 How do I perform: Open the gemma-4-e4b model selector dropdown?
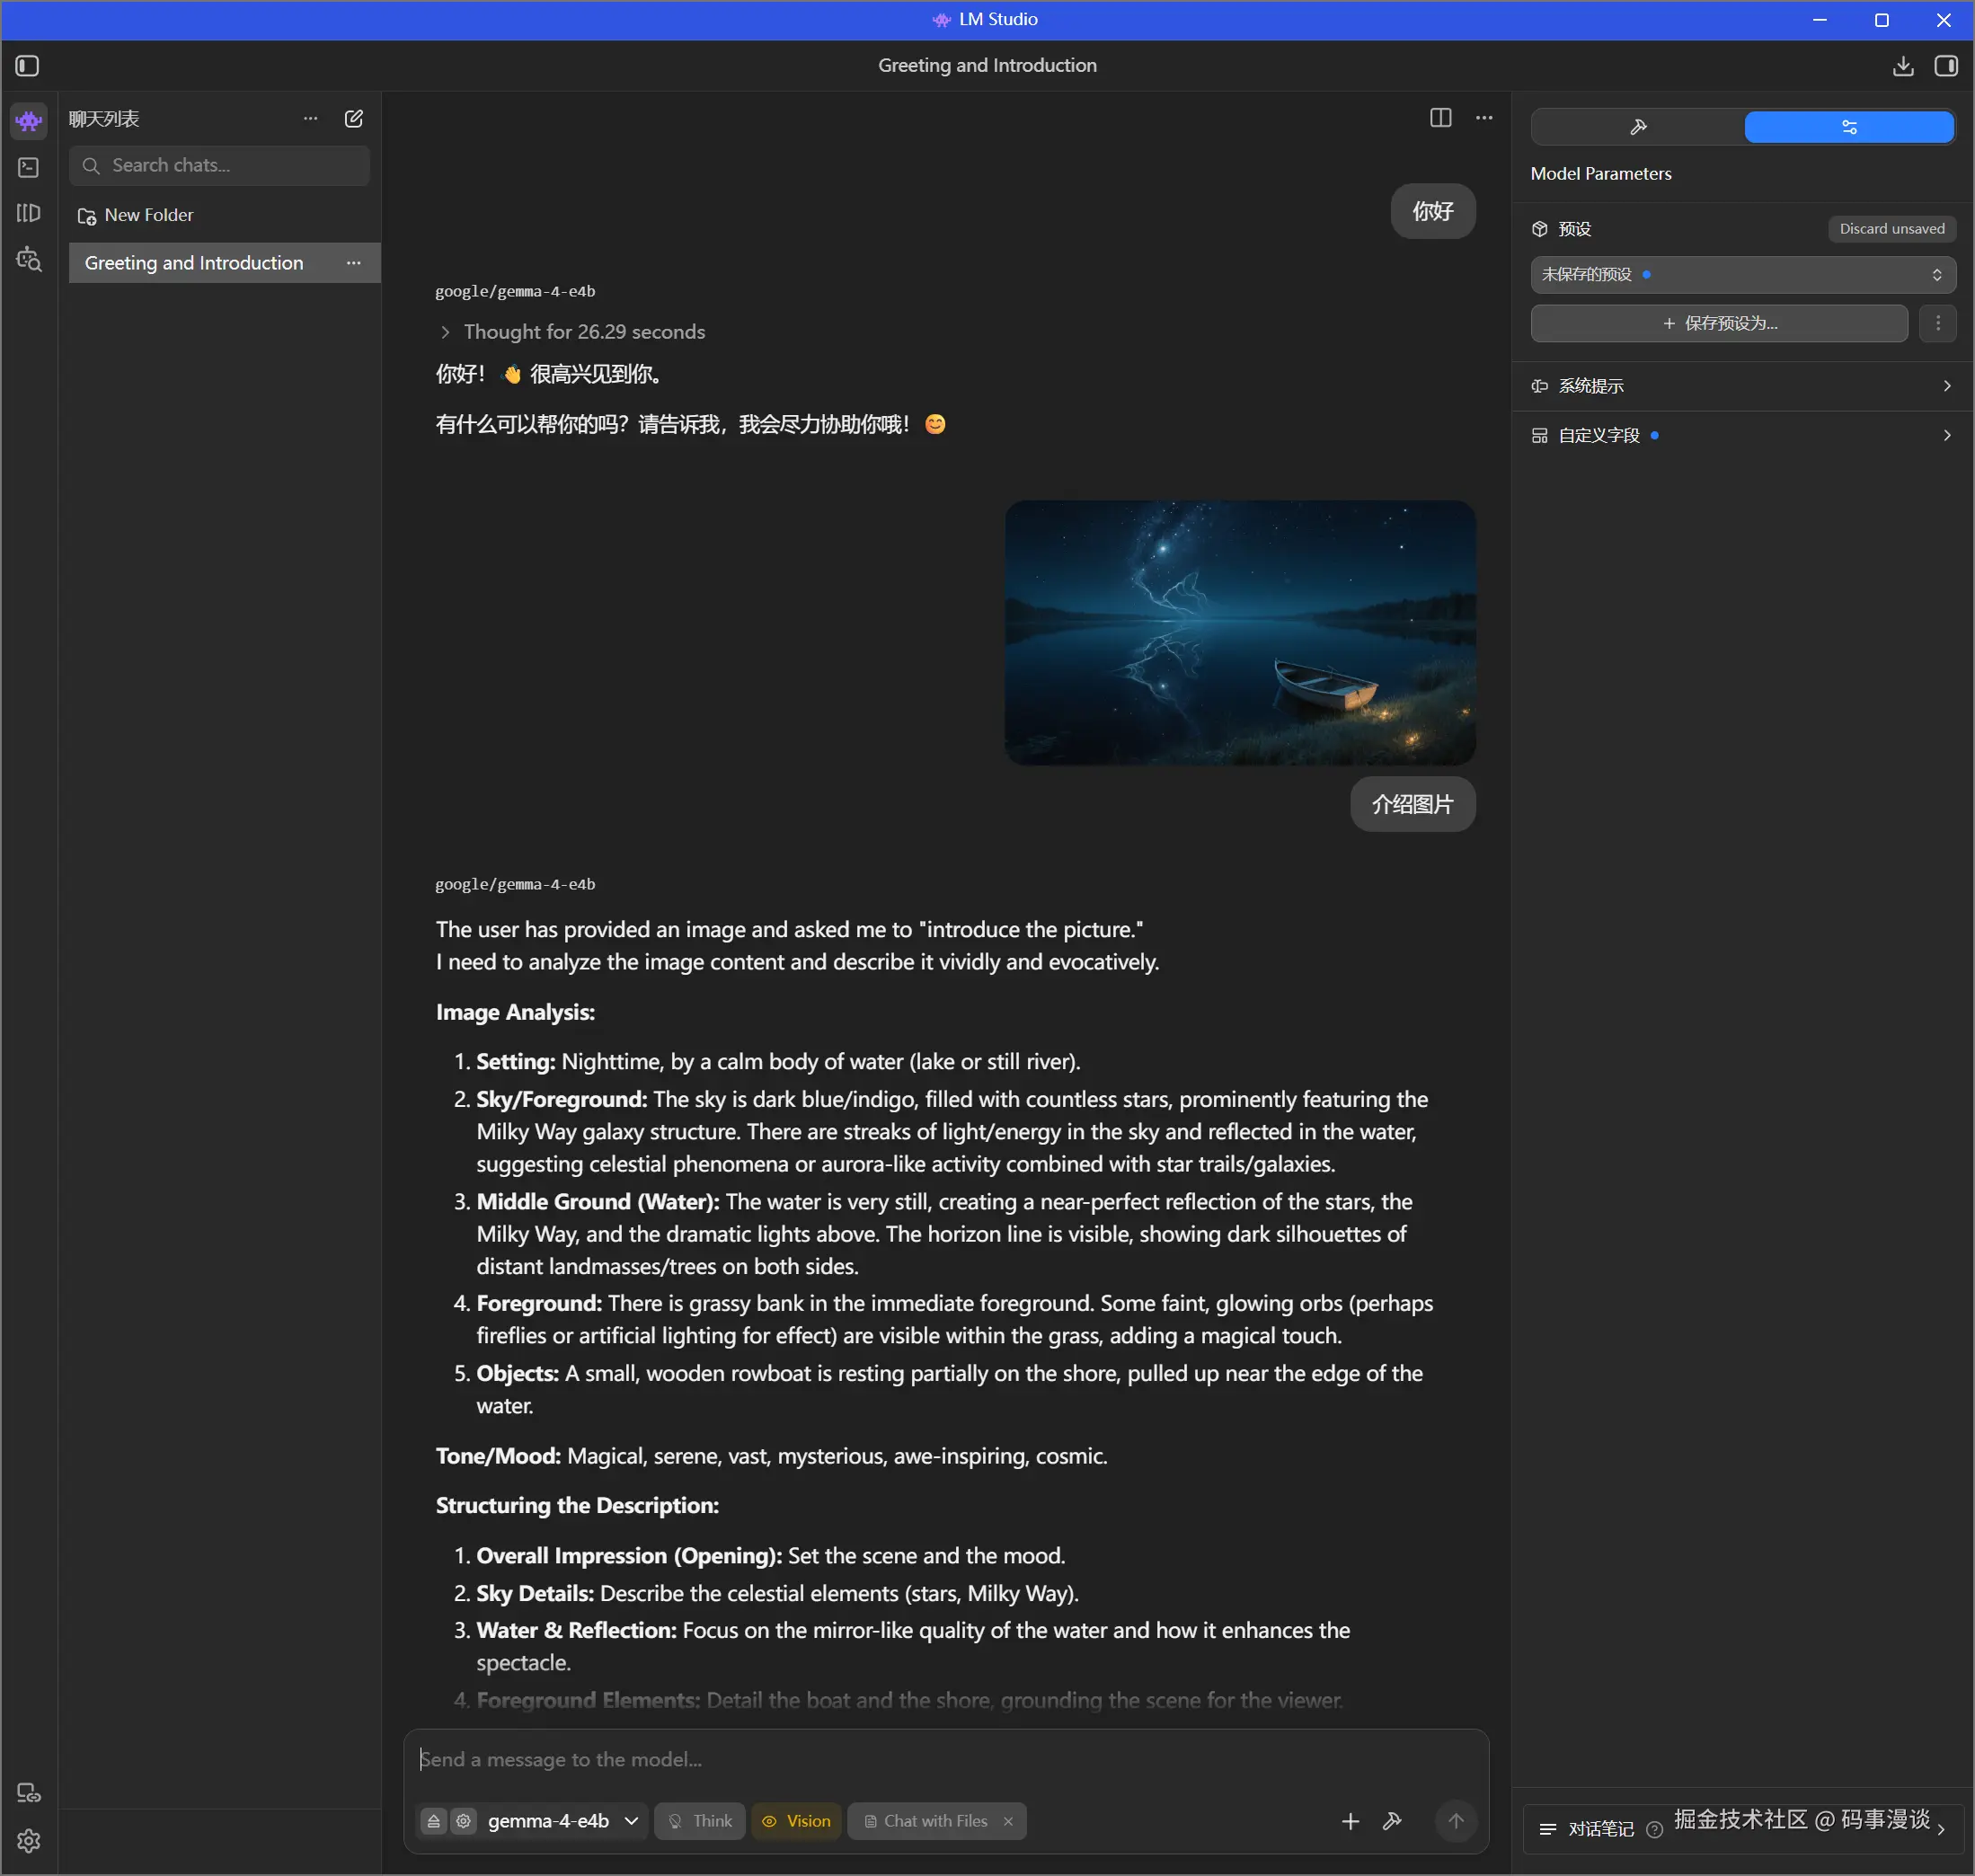click(562, 1821)
